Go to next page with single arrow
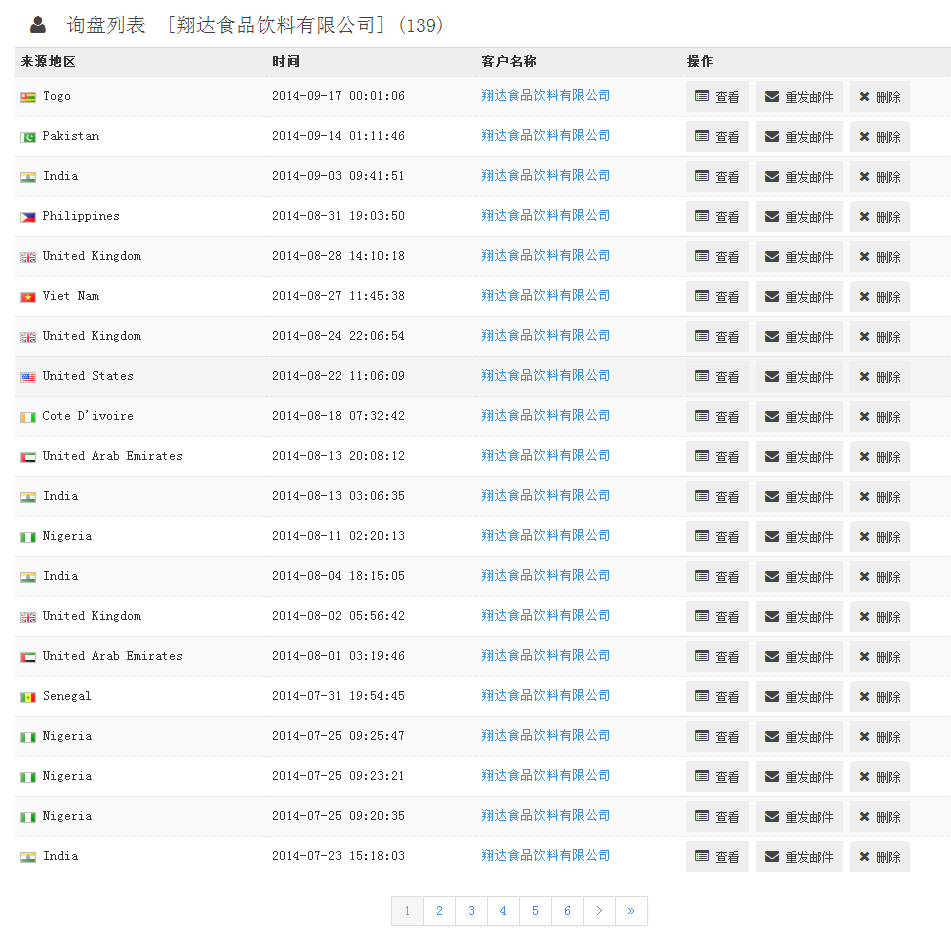The height and width of the screenshot is (931, 951). pos(599,911)
